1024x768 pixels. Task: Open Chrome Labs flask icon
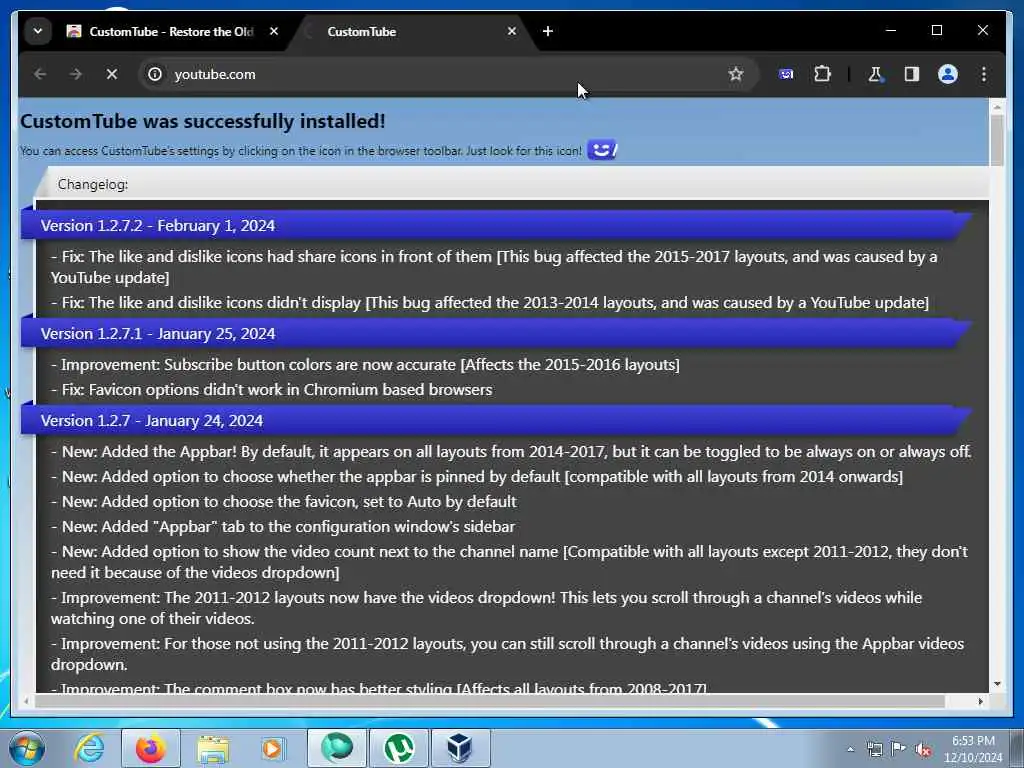point(875,74)
